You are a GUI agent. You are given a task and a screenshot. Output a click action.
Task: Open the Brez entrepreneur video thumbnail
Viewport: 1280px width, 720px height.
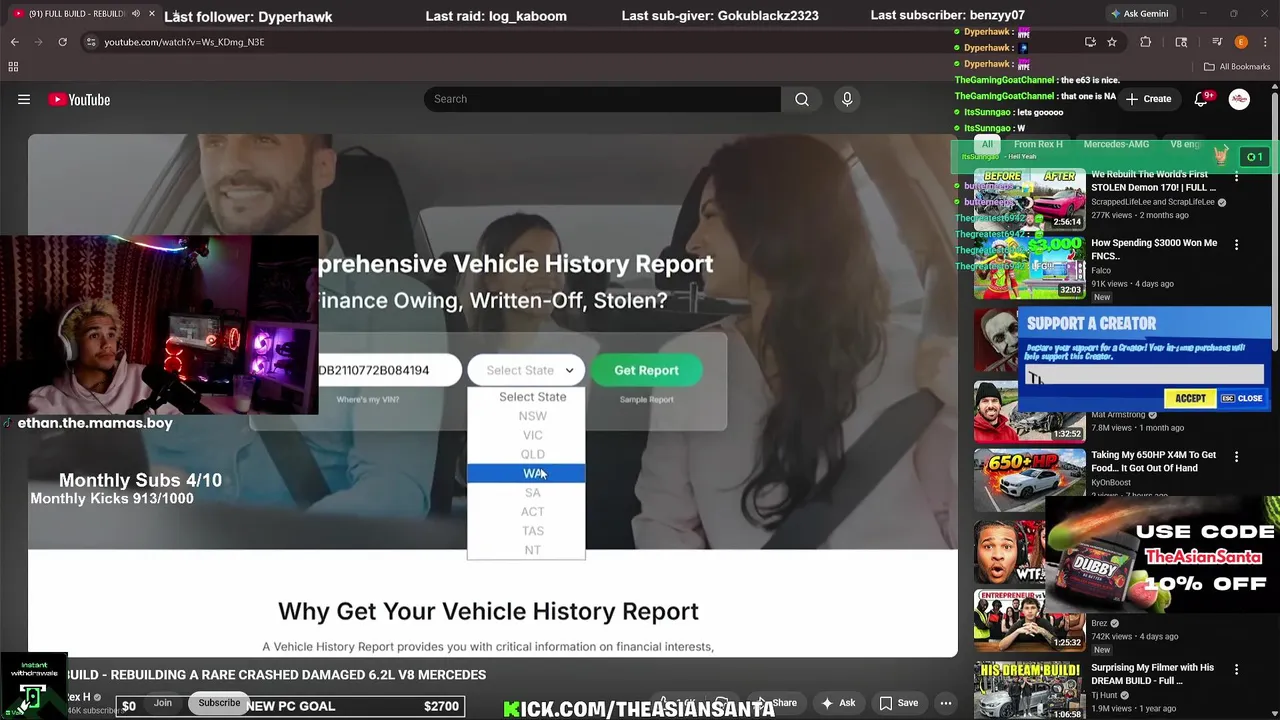coord(1029,619)
